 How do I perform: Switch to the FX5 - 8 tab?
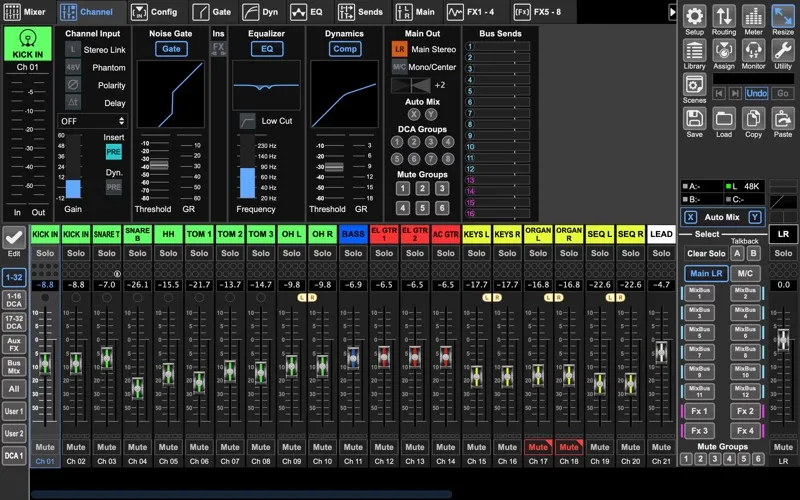click(537, 12)
